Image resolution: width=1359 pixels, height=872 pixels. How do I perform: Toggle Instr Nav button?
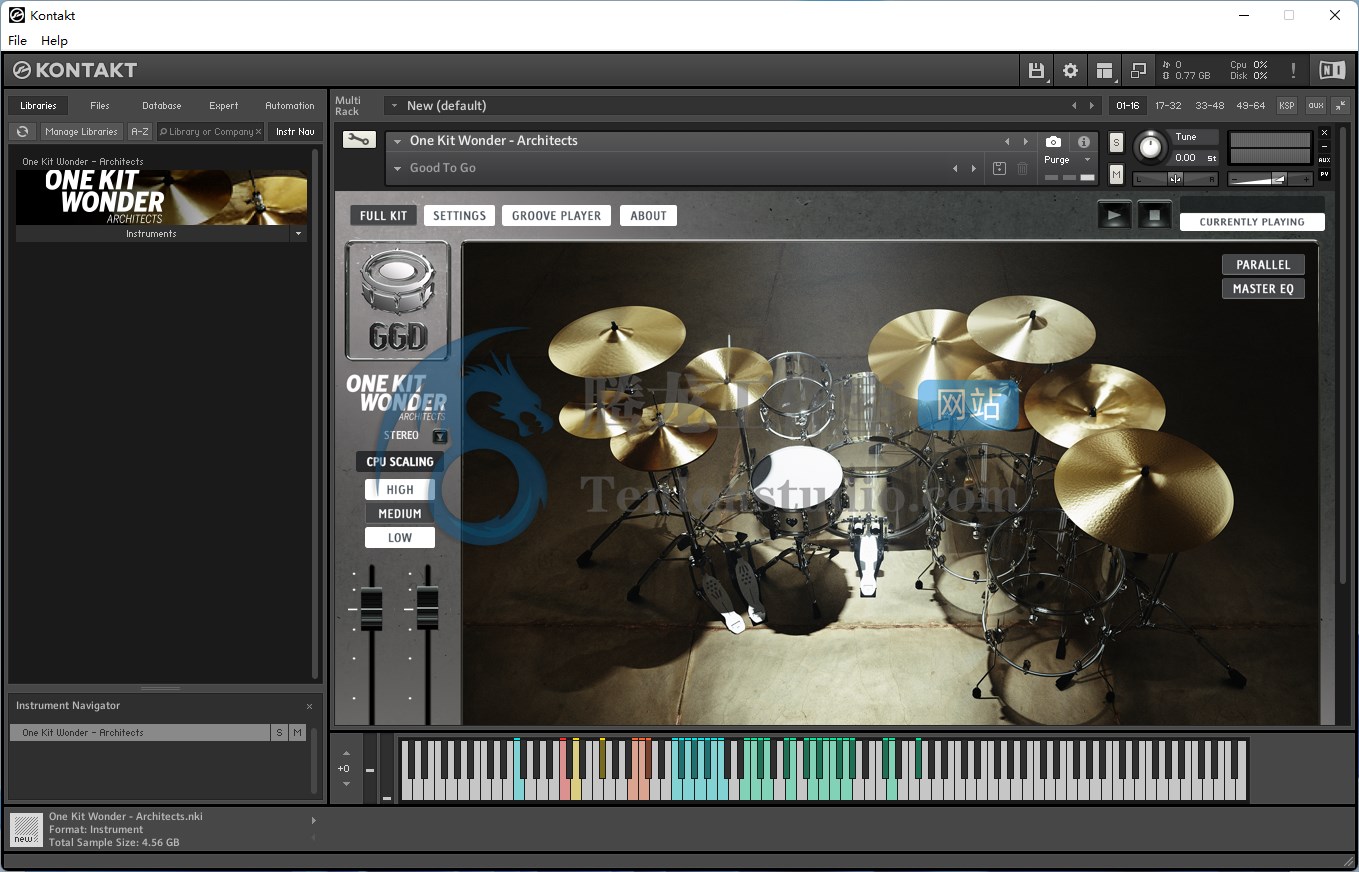(x=295, y=131)
